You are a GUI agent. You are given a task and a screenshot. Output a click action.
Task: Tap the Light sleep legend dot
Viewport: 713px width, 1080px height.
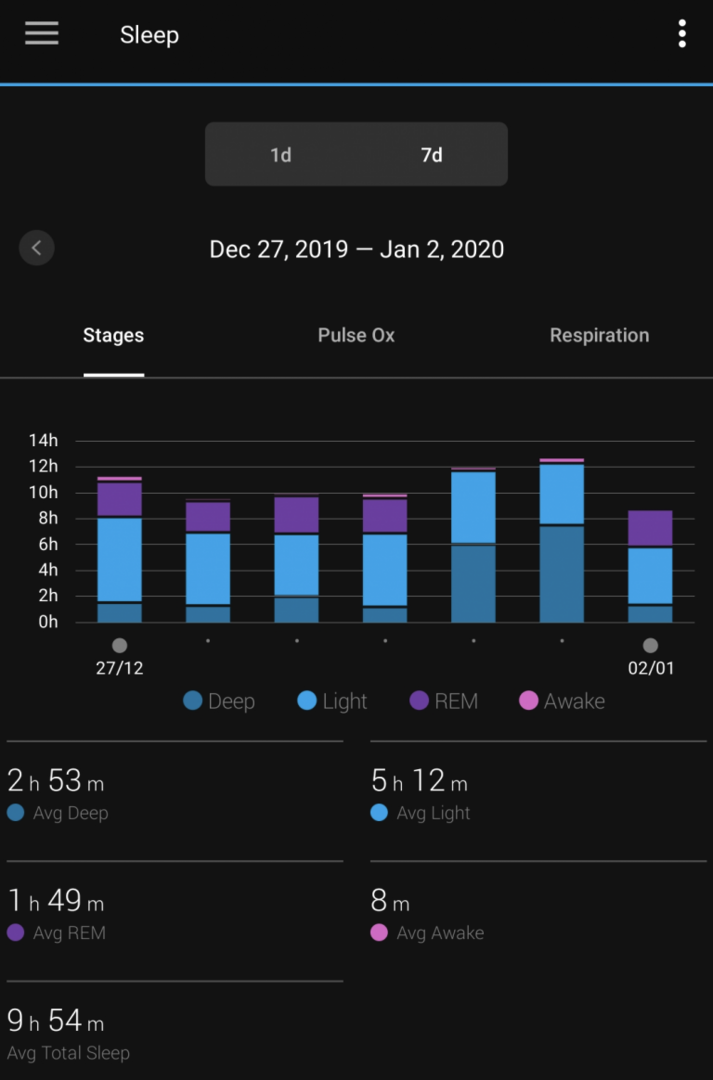[x=307, y=700]
